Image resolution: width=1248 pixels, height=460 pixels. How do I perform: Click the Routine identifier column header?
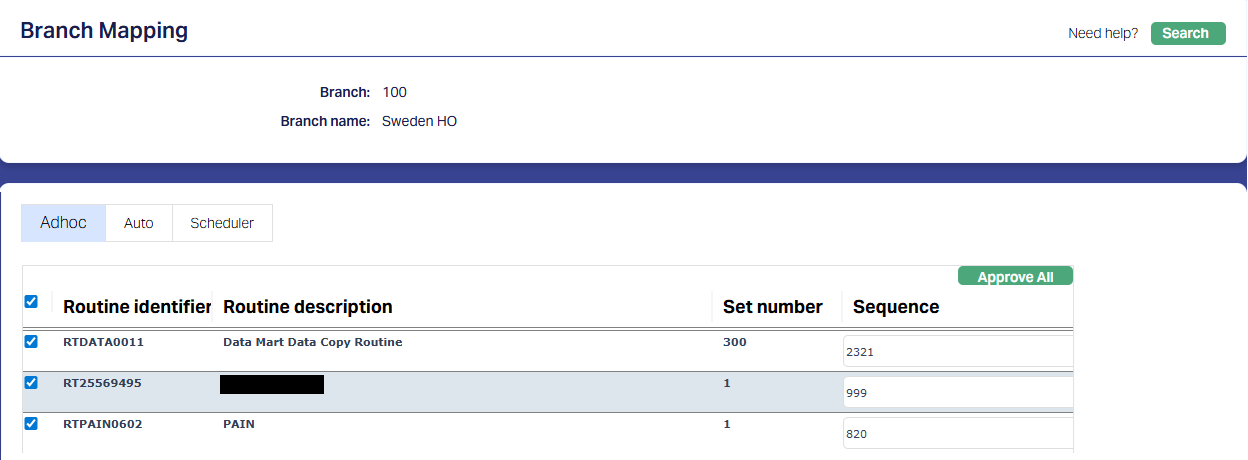pyautogui.click(x=136, y=306)
